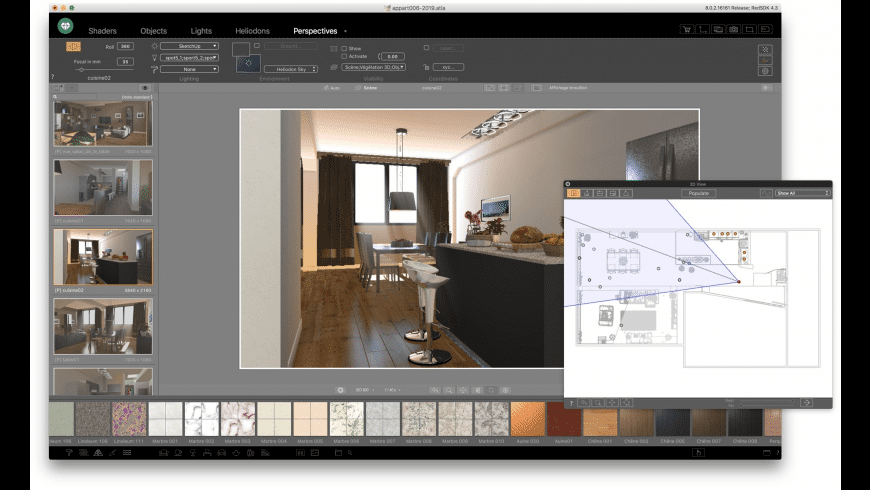Enable the Activate checkbox in Visibility

click(344, 57)
